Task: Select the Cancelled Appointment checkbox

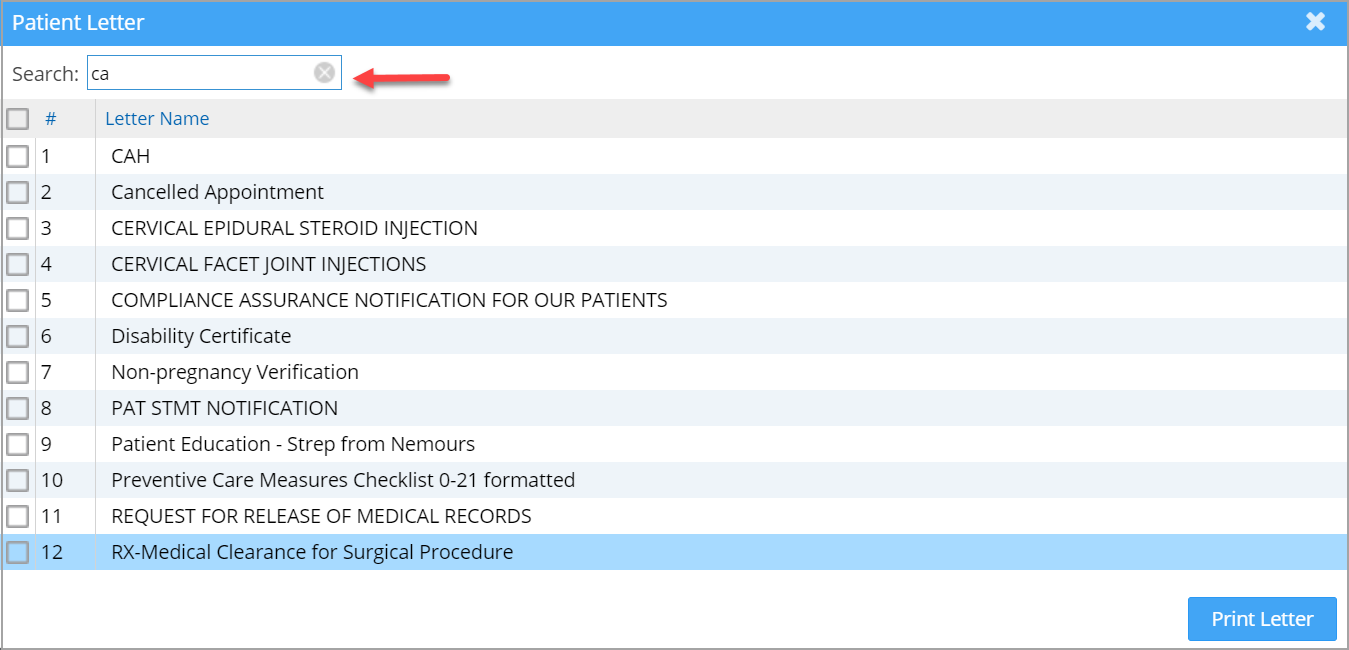Action: [18, 192]
